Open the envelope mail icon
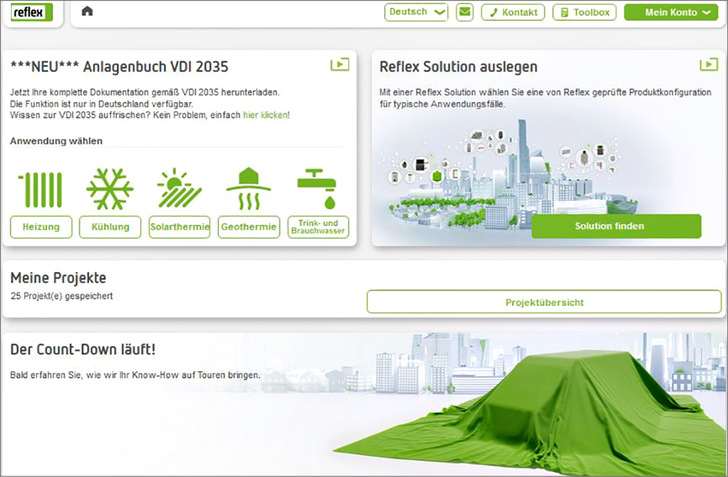The image size is (728, 477). (464, 12)
